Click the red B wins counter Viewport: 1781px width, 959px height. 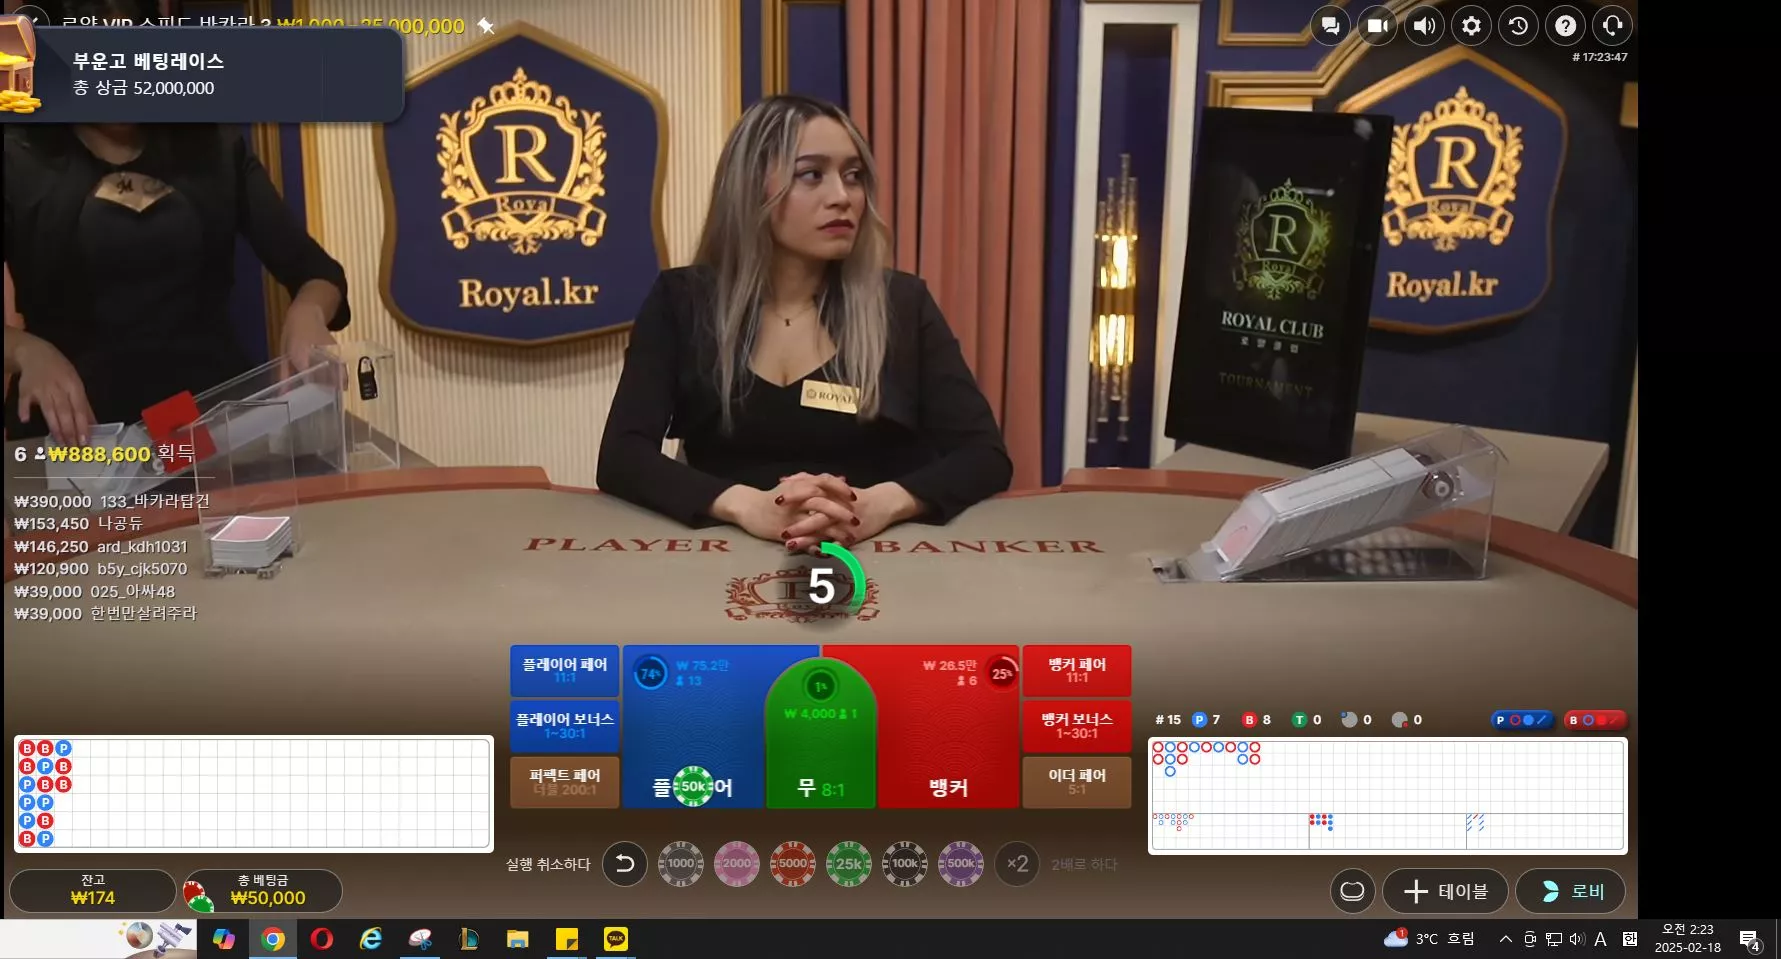[1257, 720]
